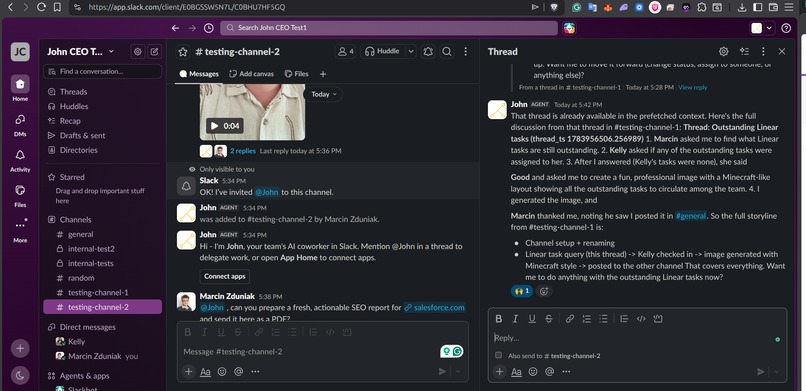
Task: Toggle bold in thread reply toolbar
Action: tap(498, 319)
